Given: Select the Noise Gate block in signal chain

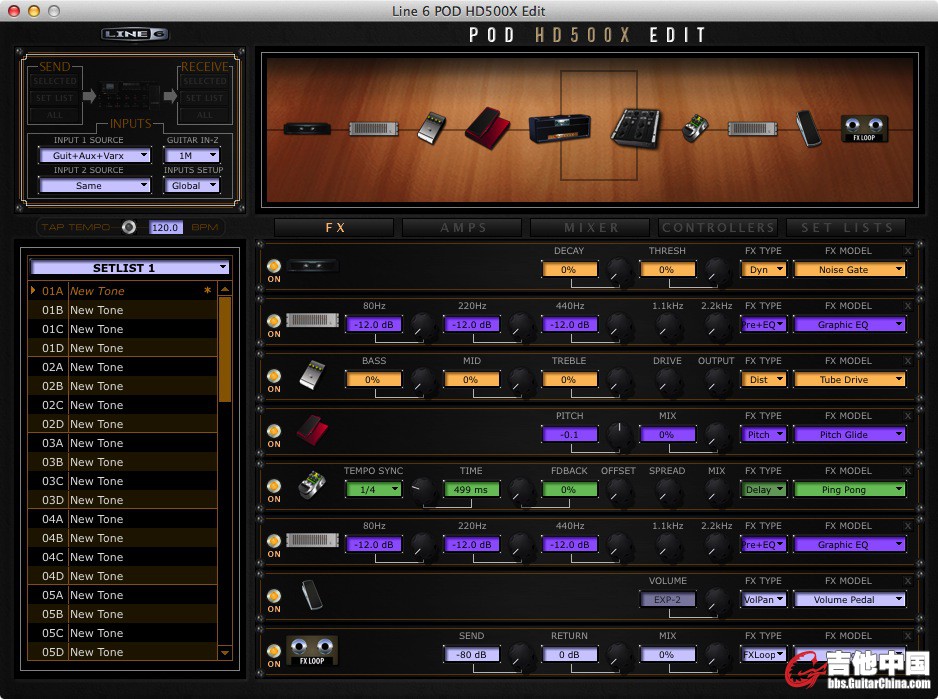Looking at the screenshot, I should pos(307,128).
